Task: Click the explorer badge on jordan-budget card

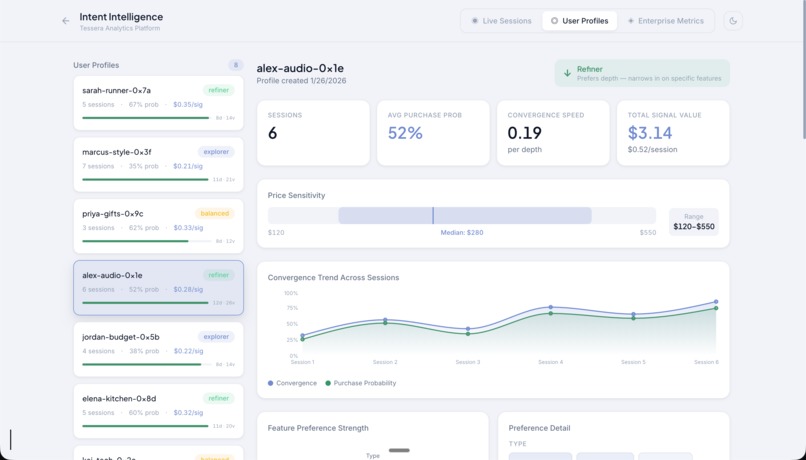Action: click(216, 337)
